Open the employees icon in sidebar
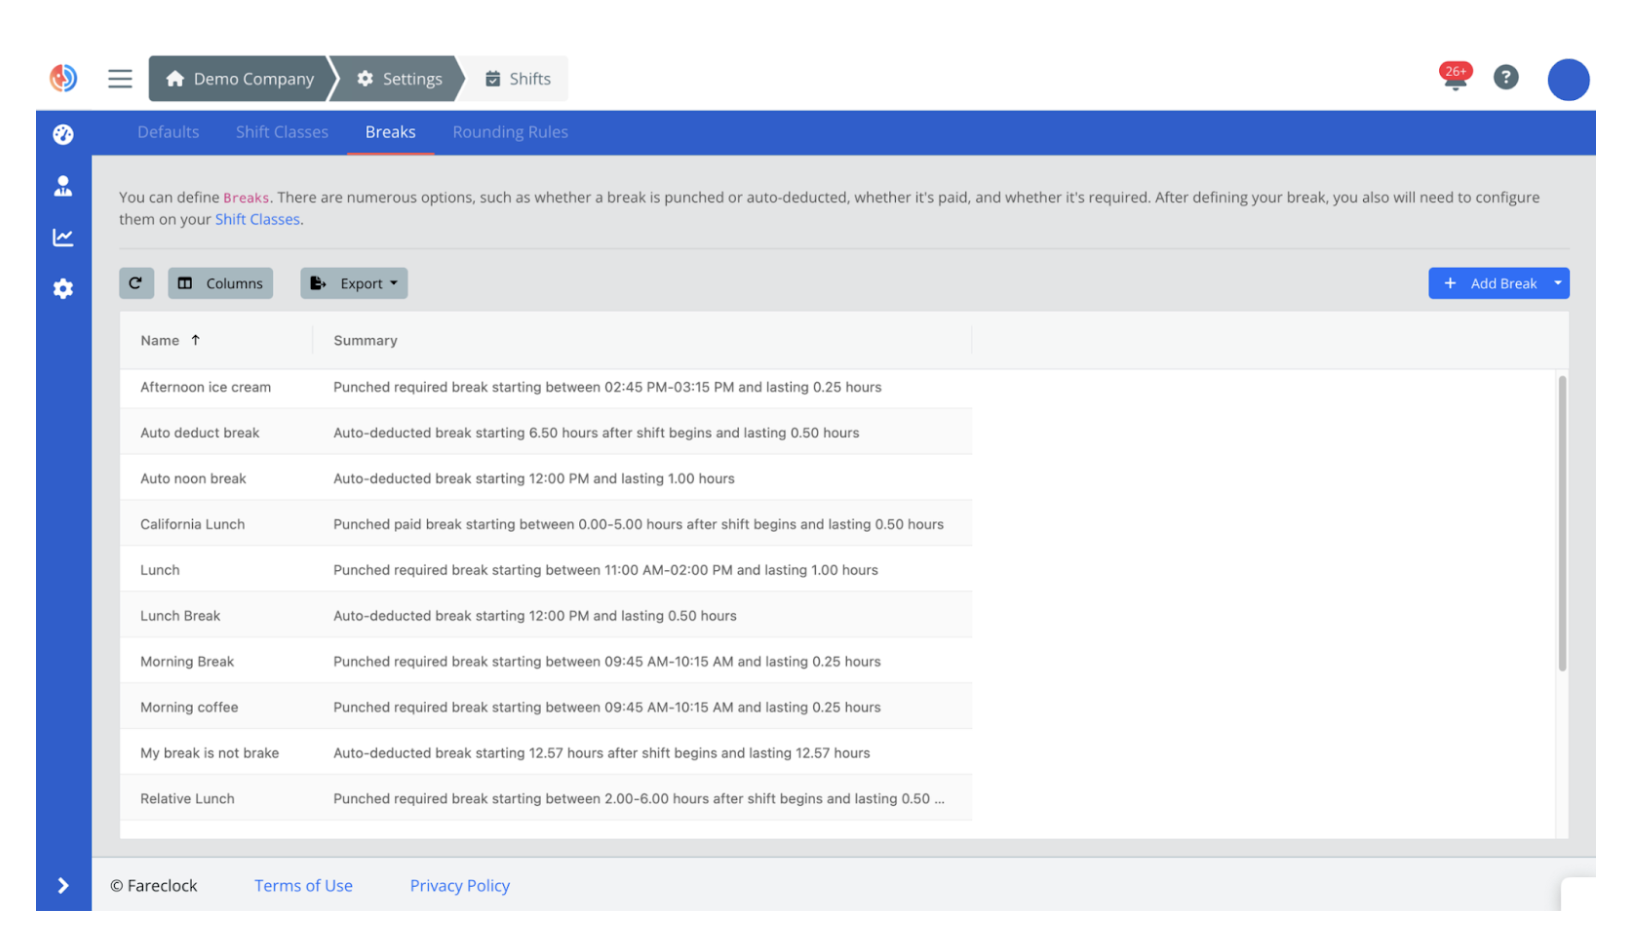This screenshot has width=1642, height=940. [x=63, y=186]
